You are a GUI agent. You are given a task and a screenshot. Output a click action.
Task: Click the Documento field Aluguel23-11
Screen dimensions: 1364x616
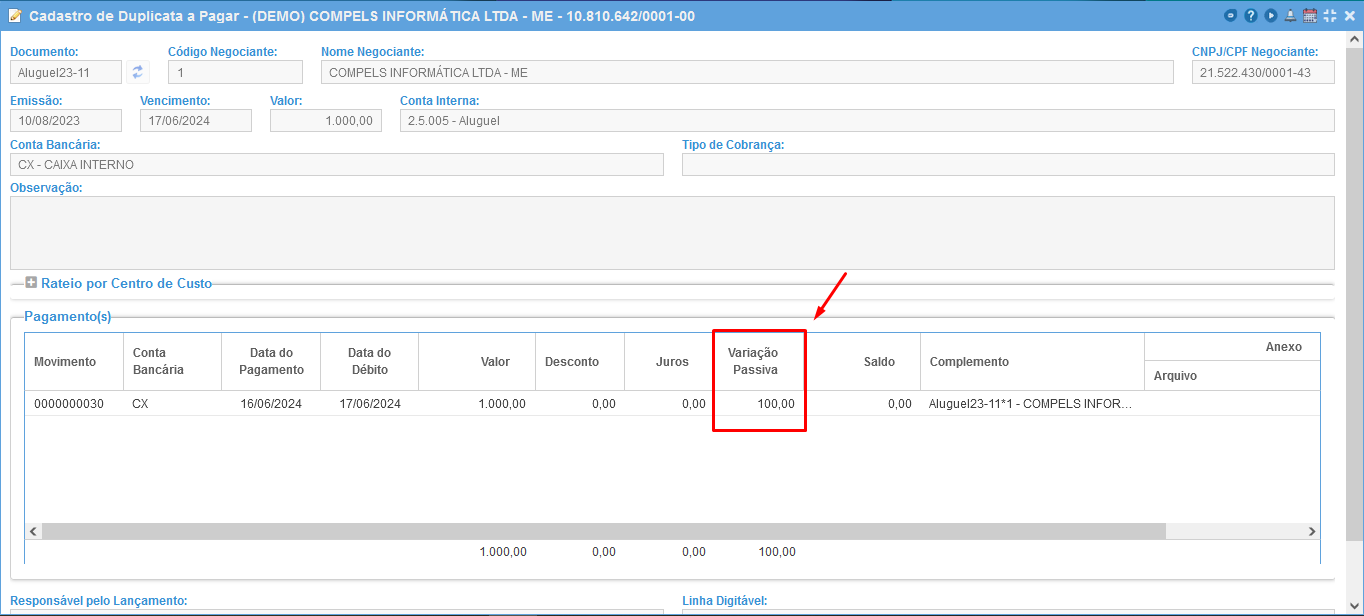pos(66,72)
